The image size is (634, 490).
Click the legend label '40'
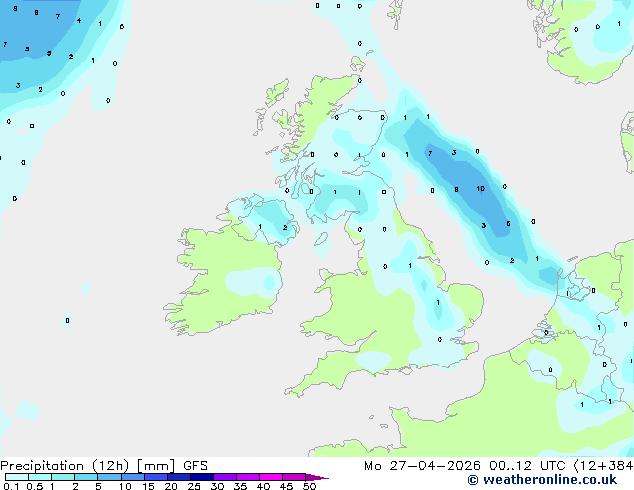tap(263, 486)
